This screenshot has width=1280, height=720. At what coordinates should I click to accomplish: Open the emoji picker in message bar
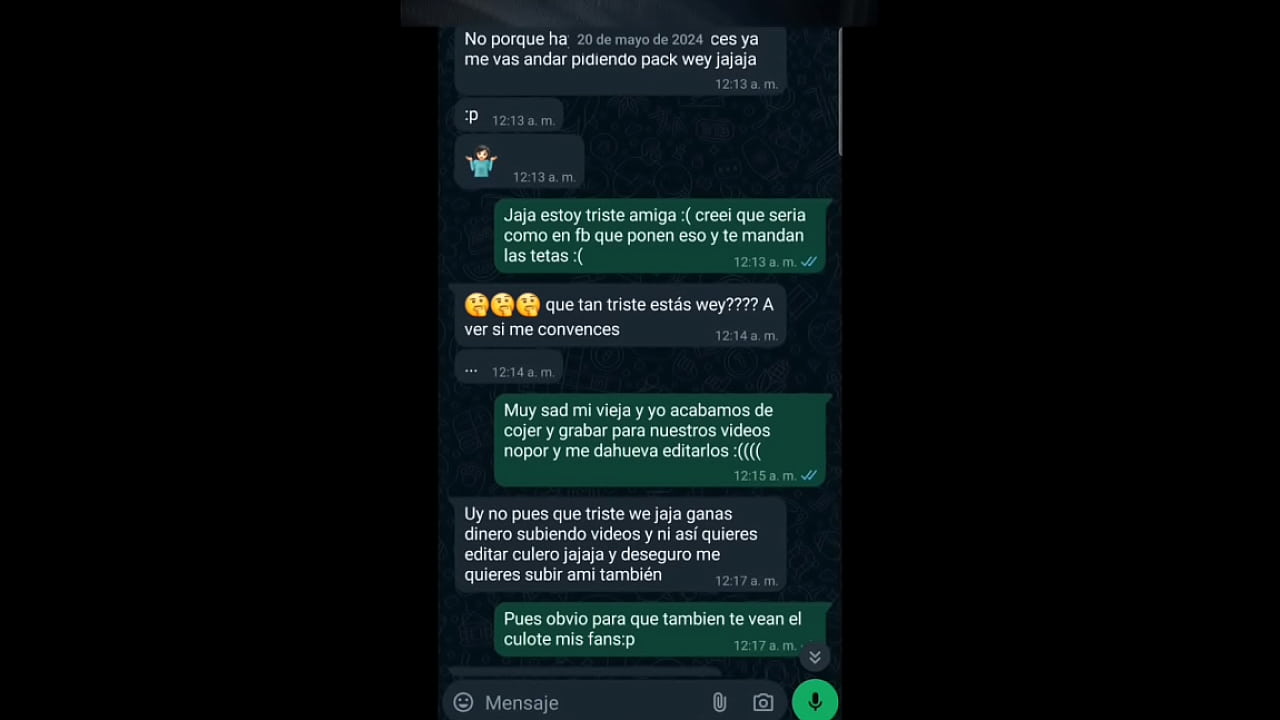[x=463, y=702]
